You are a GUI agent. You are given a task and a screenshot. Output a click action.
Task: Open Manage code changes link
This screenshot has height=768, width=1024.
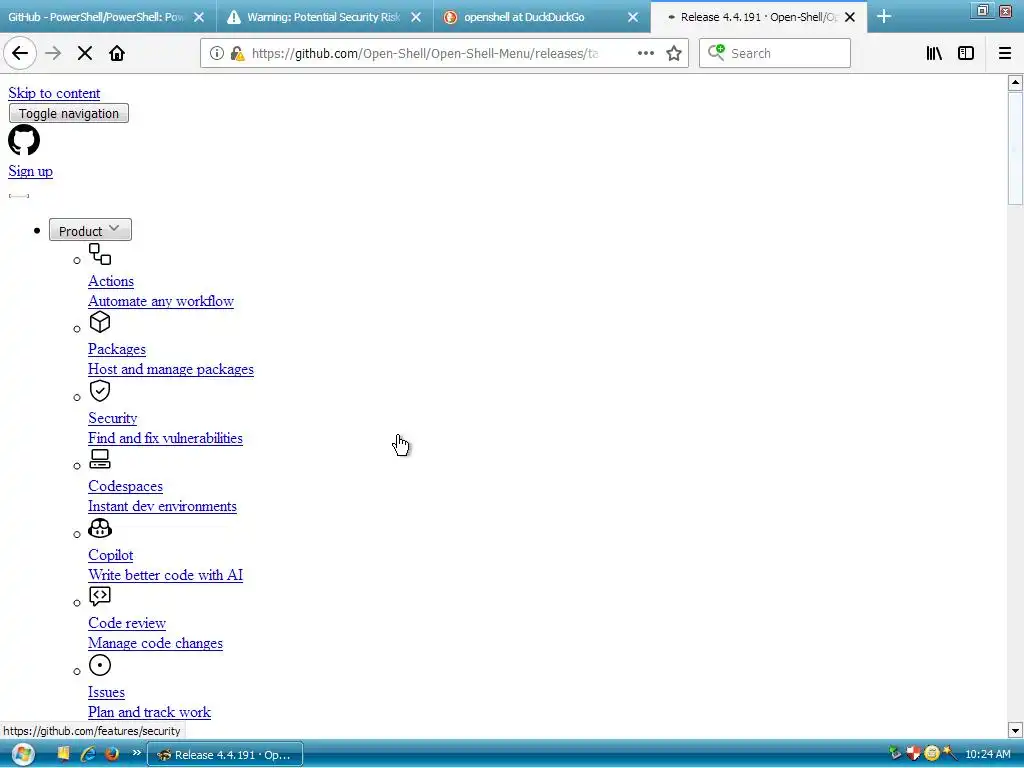[155, 643]
